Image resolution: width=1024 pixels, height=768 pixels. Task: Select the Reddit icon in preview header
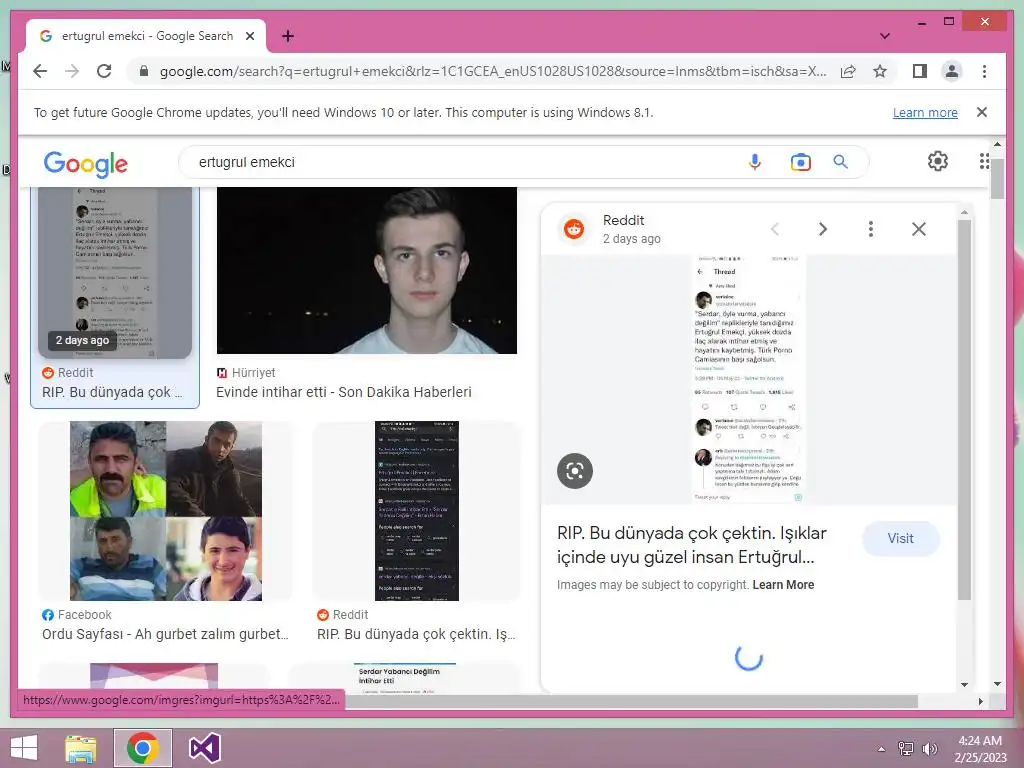(573, 229)
